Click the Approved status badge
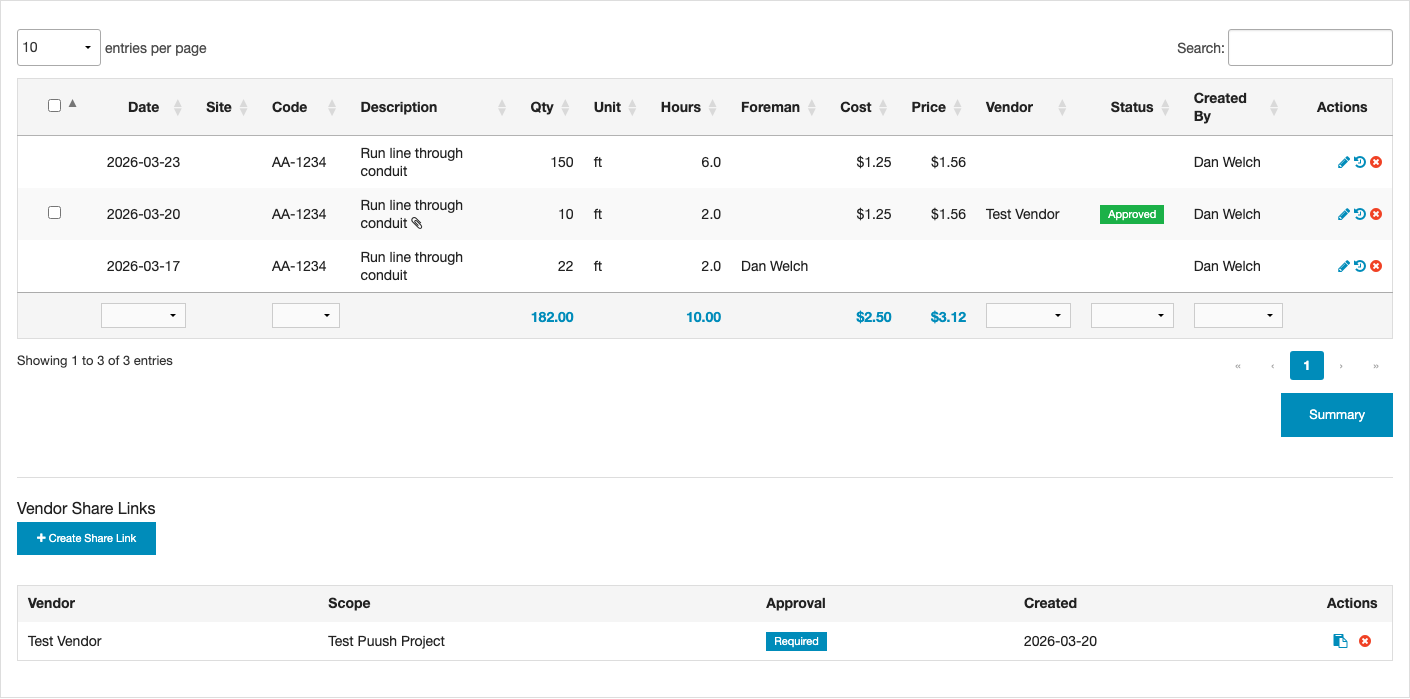This screenshot has height=699, width=1410. tap(1131, 214)
